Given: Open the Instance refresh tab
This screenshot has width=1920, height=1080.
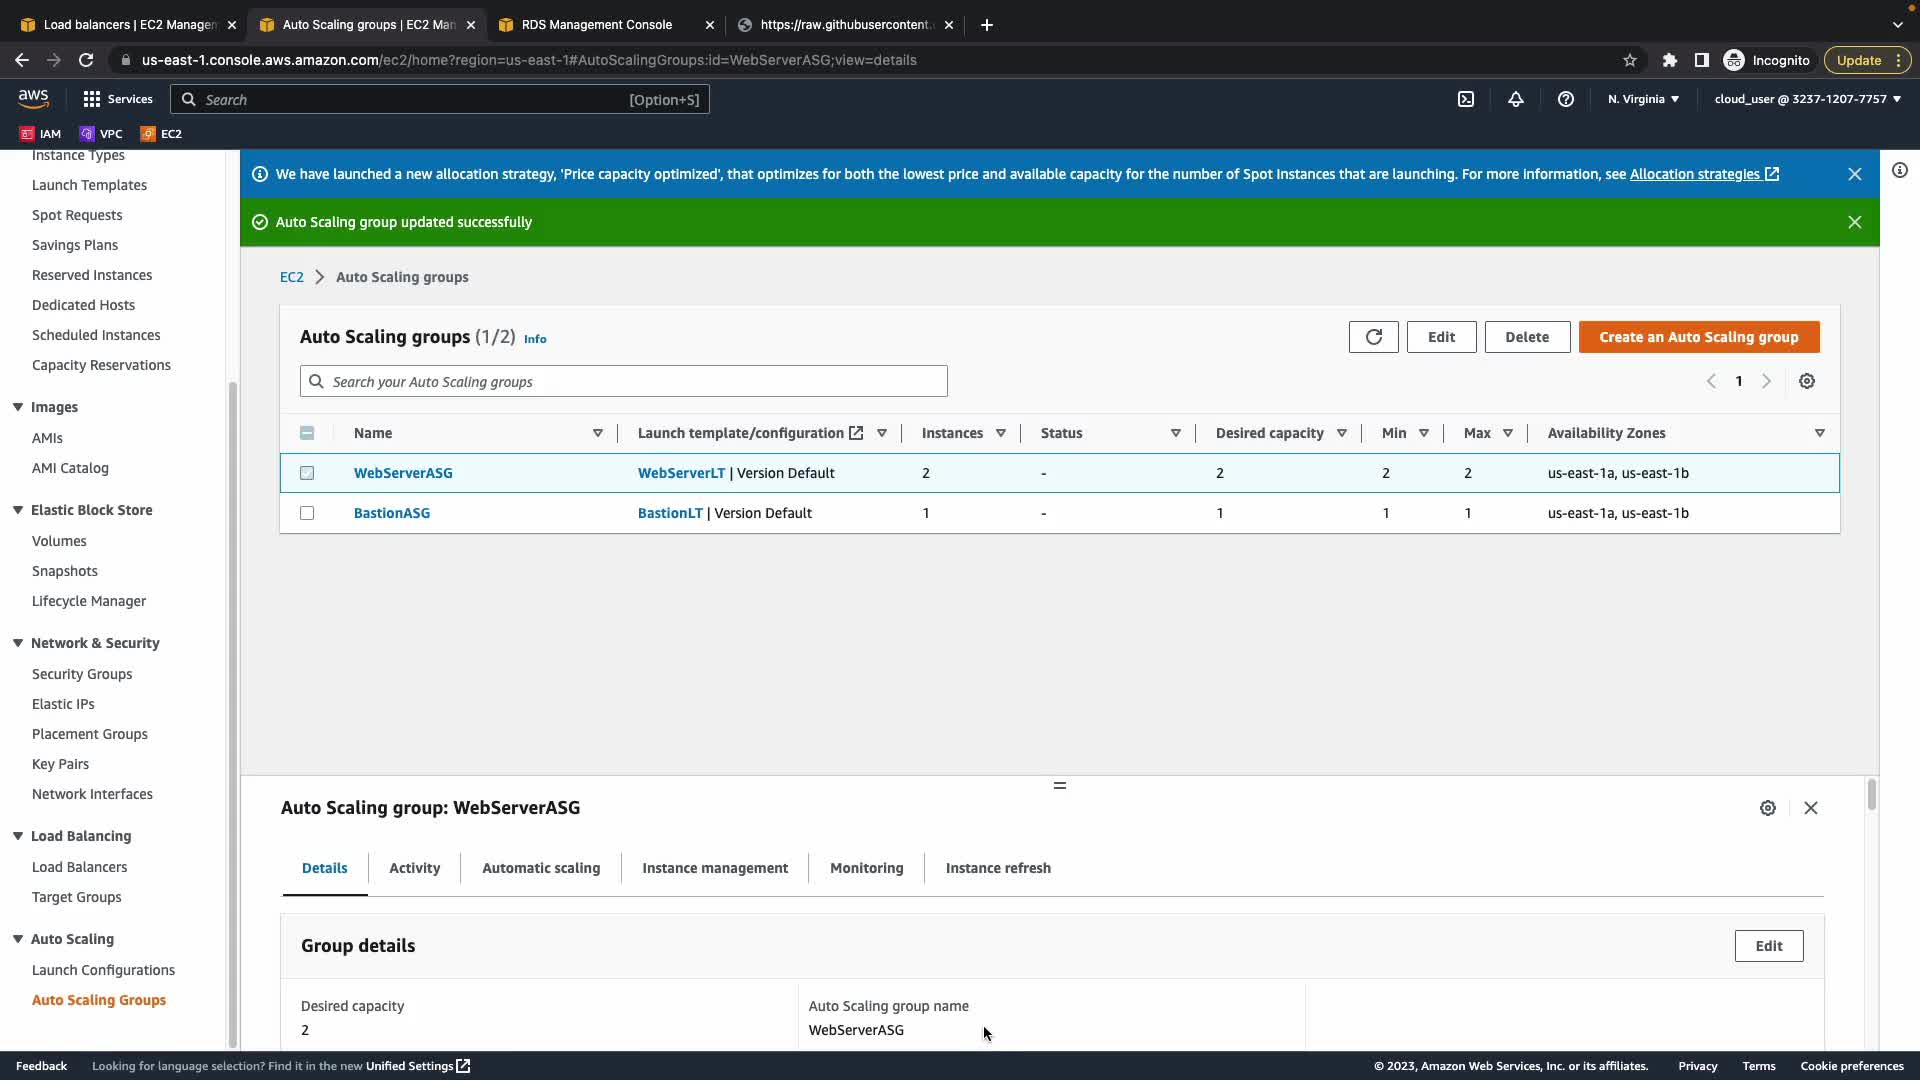Looking at the screenshot, I should click(998, 868).
